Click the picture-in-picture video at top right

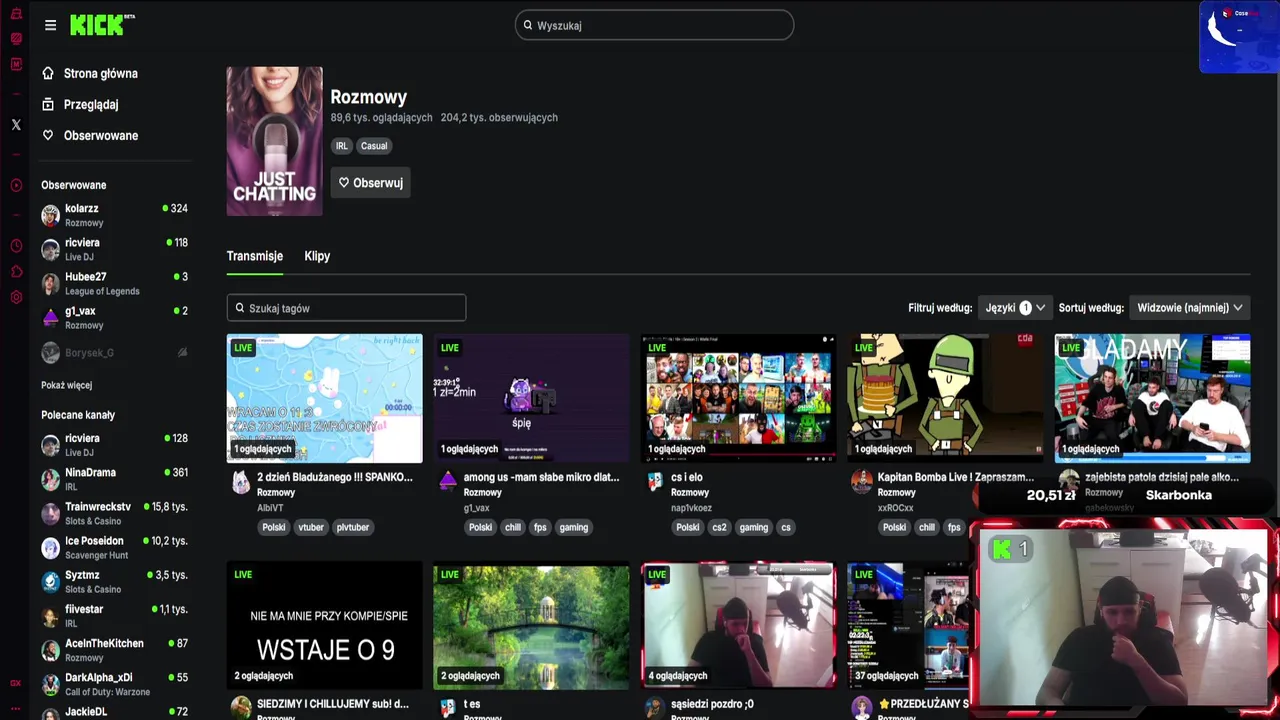[x=1239, y=37]
